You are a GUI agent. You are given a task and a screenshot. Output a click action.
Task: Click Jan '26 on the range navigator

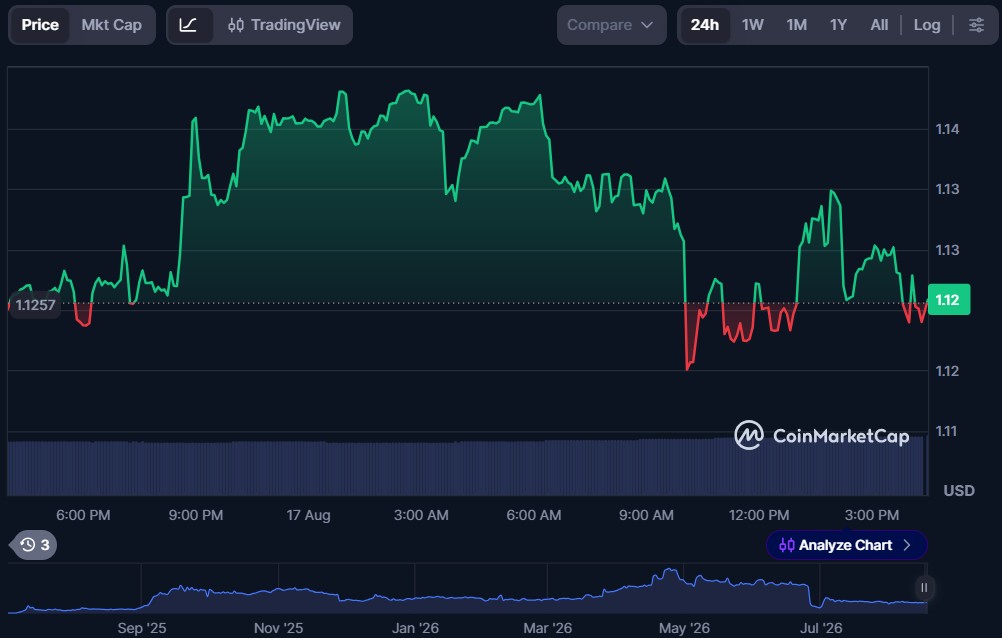tap(415, 628)
